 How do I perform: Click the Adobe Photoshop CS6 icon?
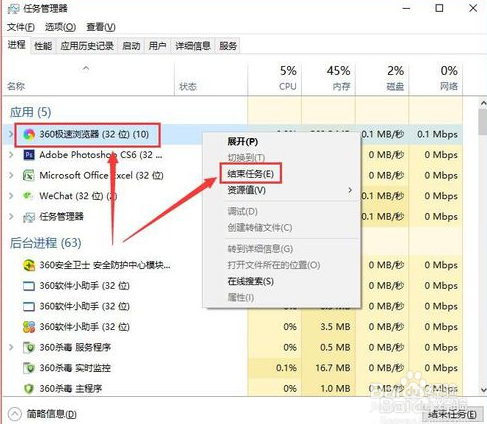point(29,155)
